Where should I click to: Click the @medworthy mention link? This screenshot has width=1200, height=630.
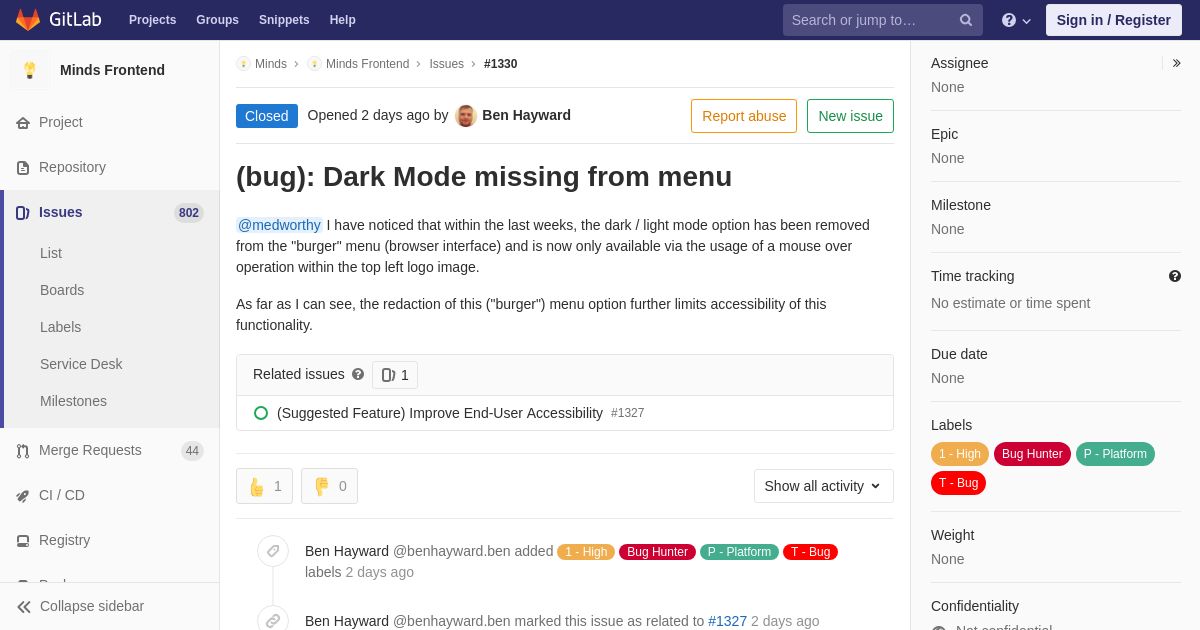tap(279, 225)
